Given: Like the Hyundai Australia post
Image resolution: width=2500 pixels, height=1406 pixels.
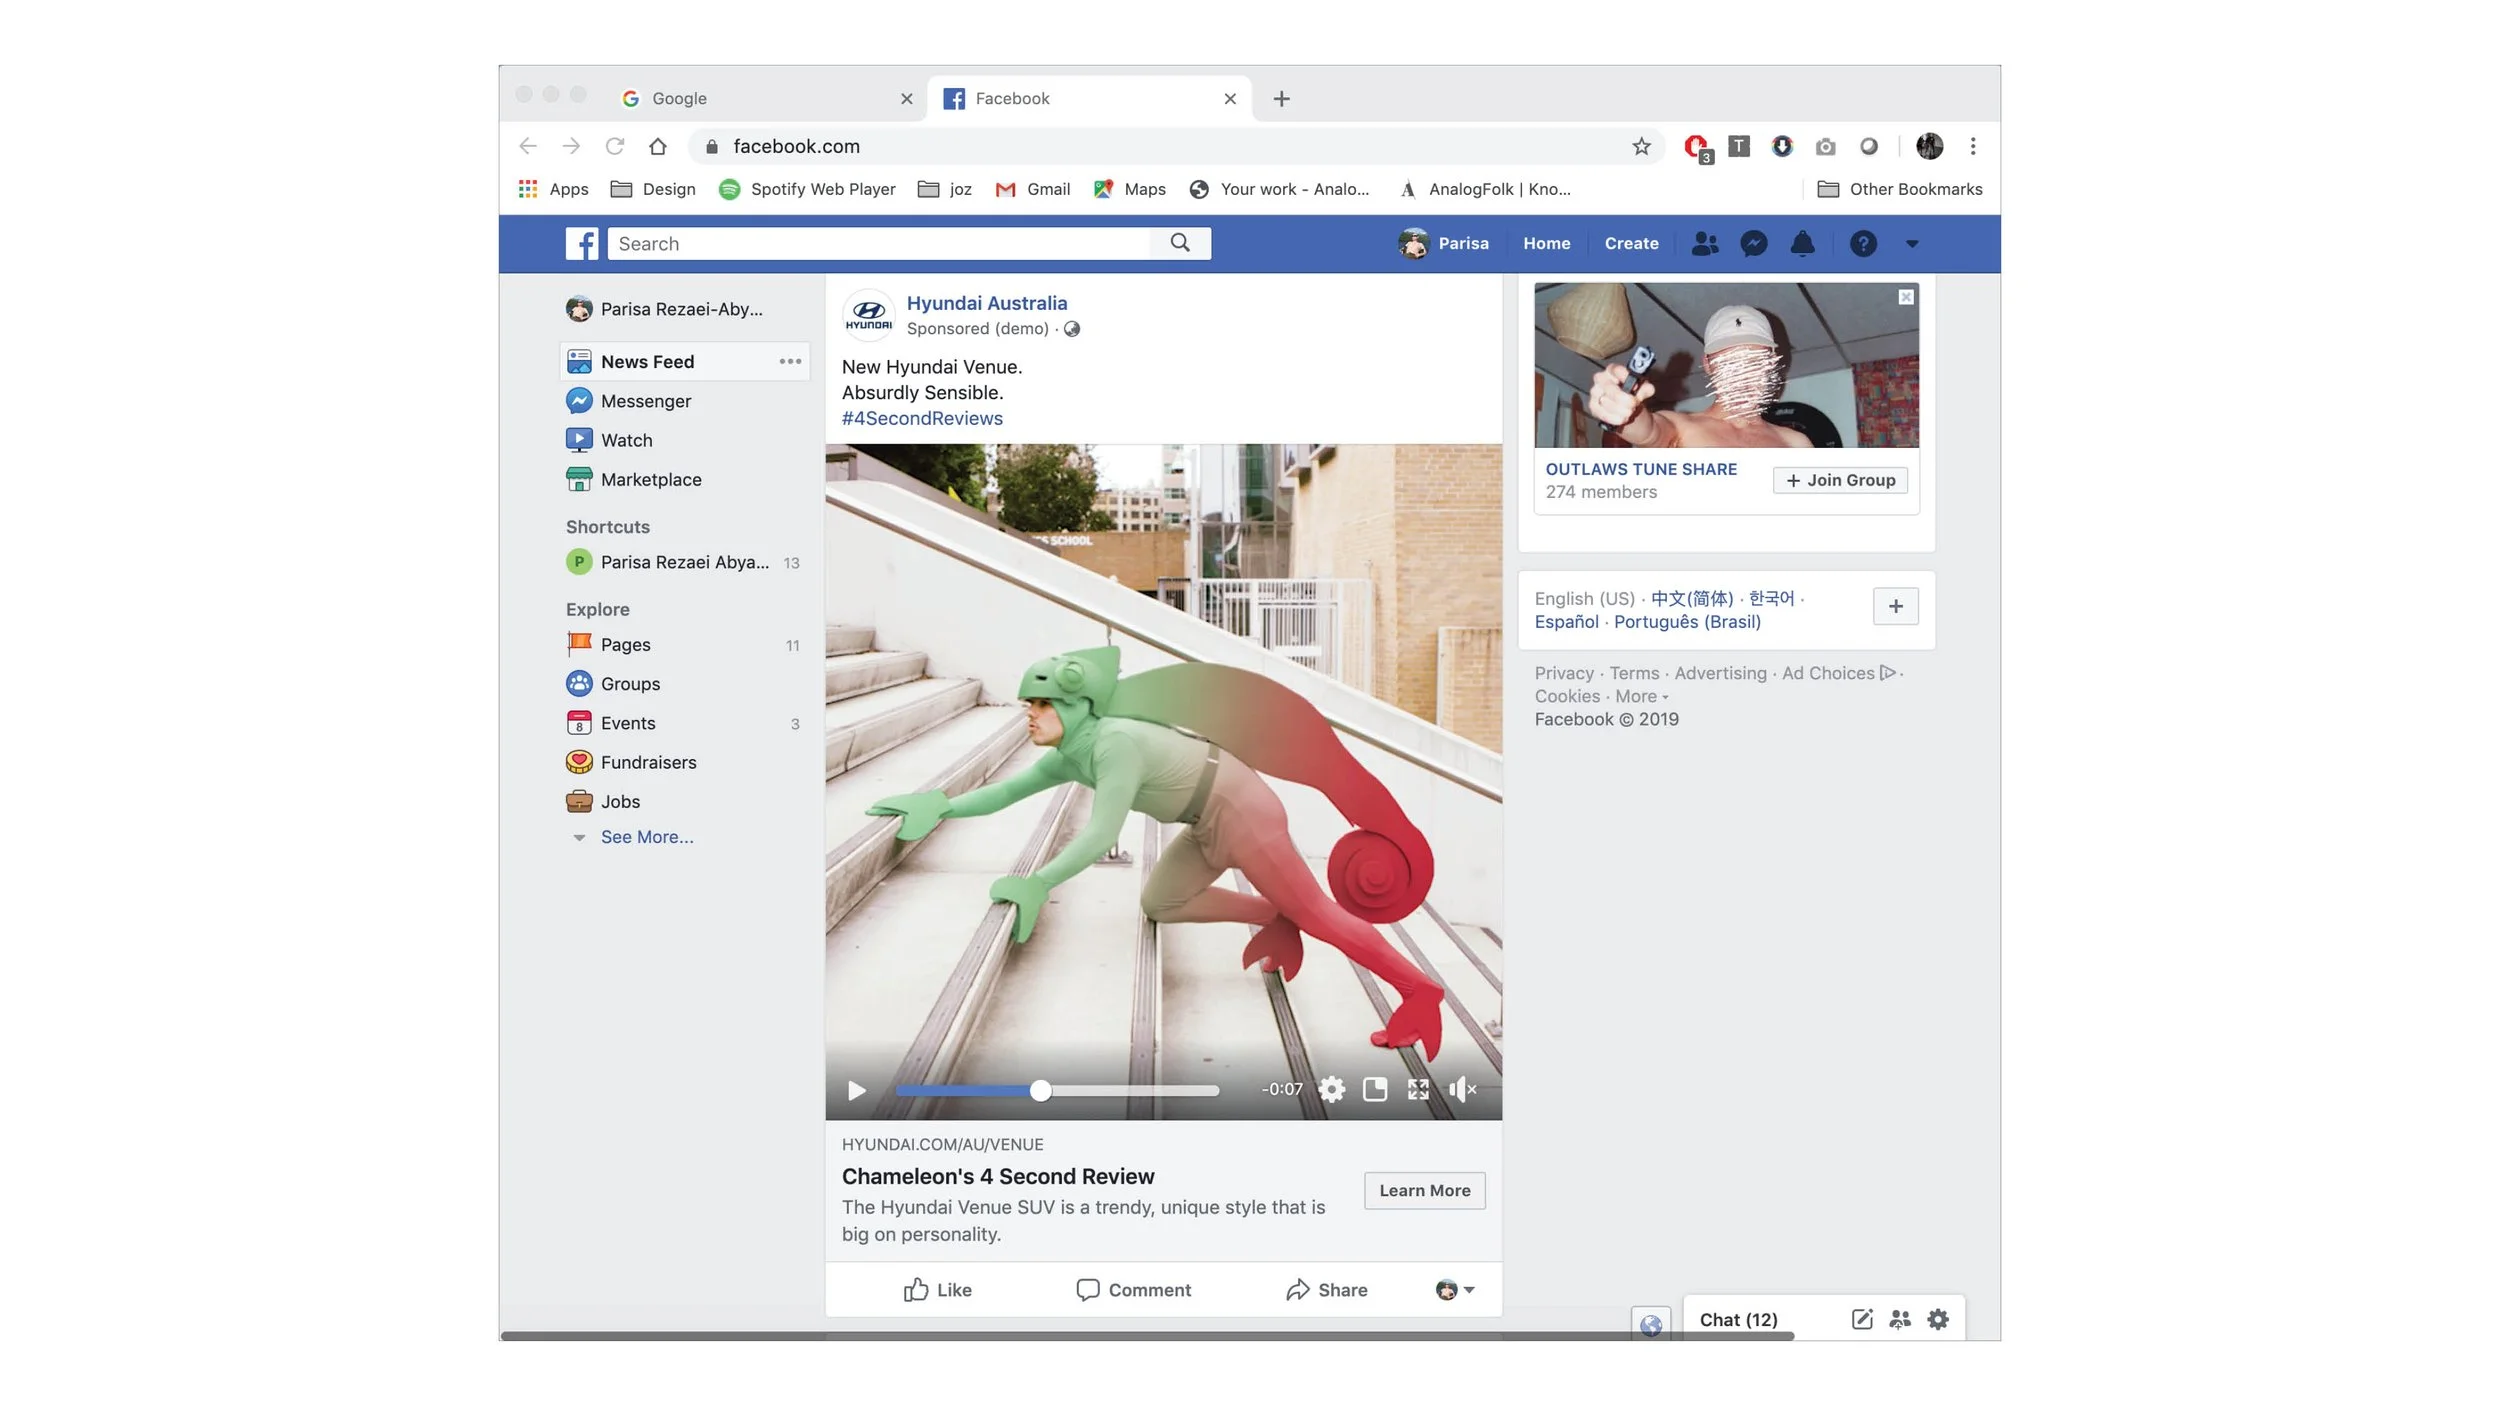Looking at the screenshot, I should (937, 1290).
